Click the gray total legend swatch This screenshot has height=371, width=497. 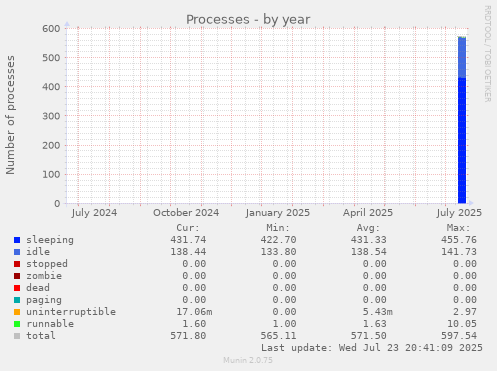point(17,336)
